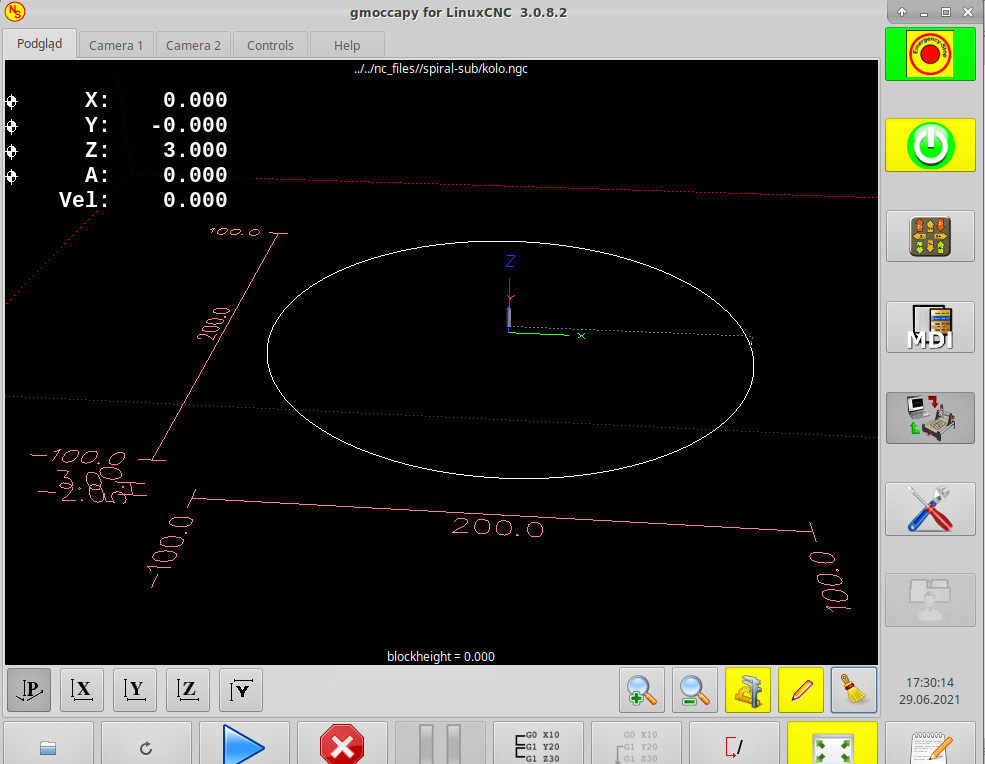Toggle fullscreen preview button
The width and height of the screenshot is (985, 764).
click(x=832, y=744)
